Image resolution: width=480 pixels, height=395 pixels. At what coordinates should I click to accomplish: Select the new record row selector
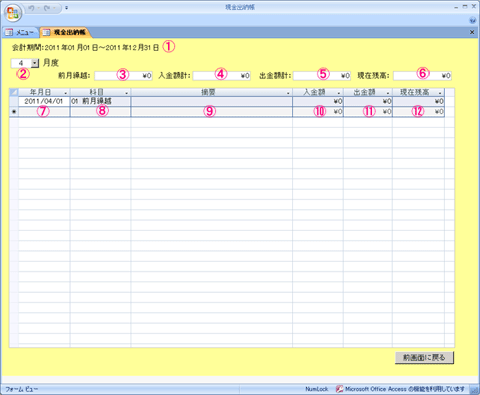(14, 112)
